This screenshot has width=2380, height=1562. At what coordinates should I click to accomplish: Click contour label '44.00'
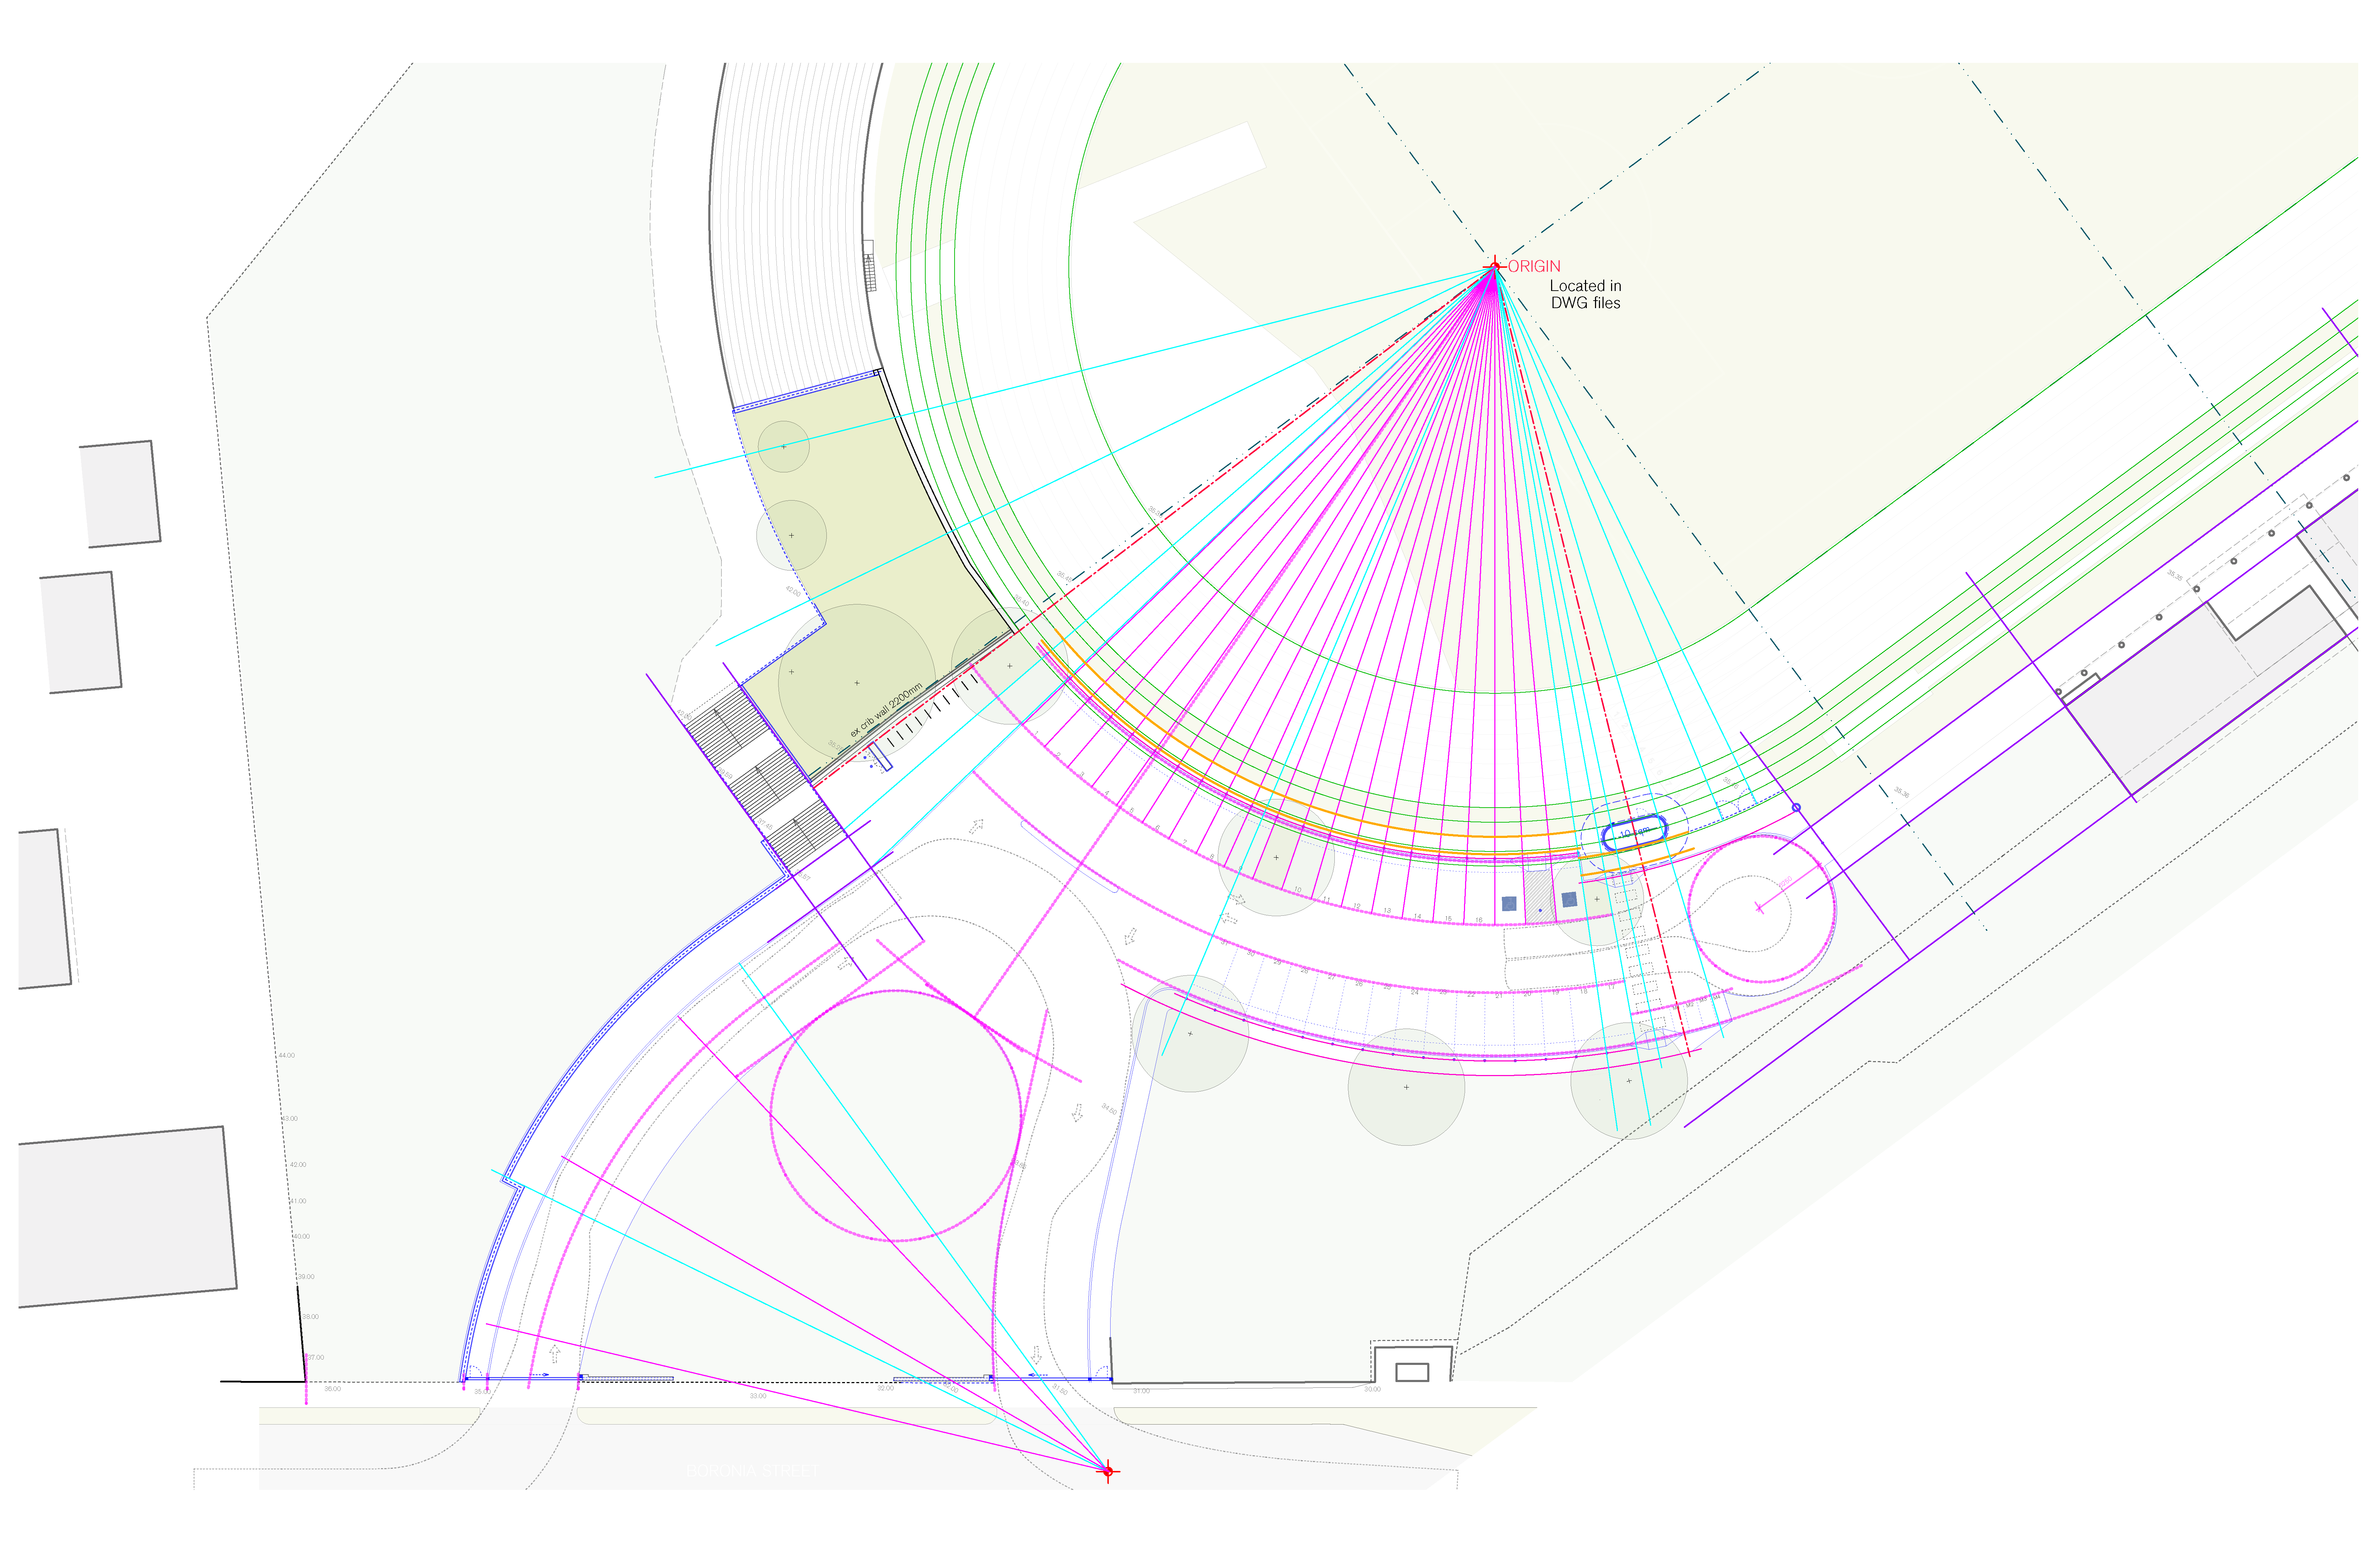click(x=287, y=1056)
